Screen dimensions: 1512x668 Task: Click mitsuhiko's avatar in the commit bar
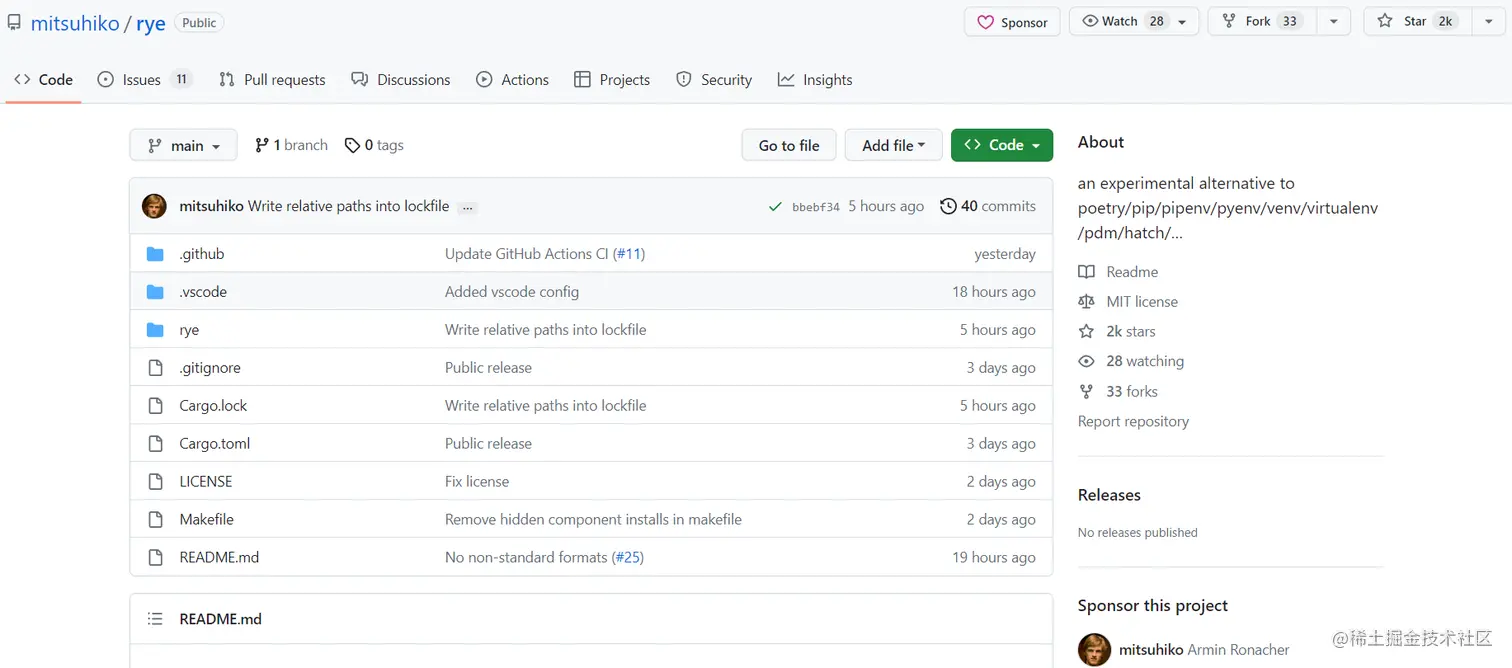[x=154, y=206]
